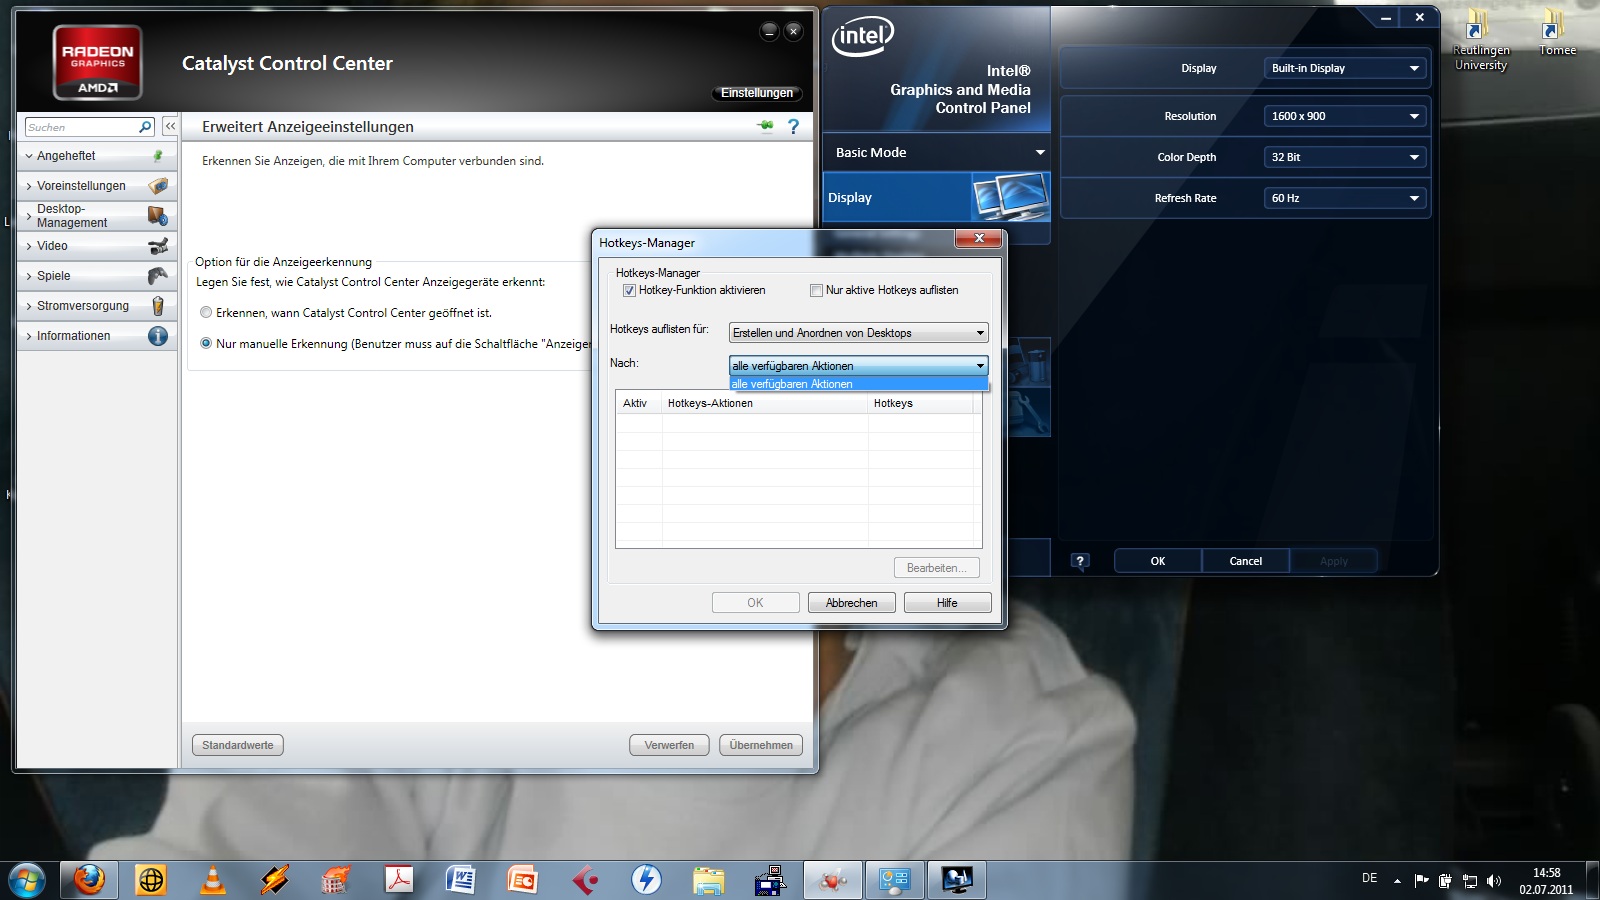
Task: Click the volume speaker icon in the system tray
Action: (1494, 881)
